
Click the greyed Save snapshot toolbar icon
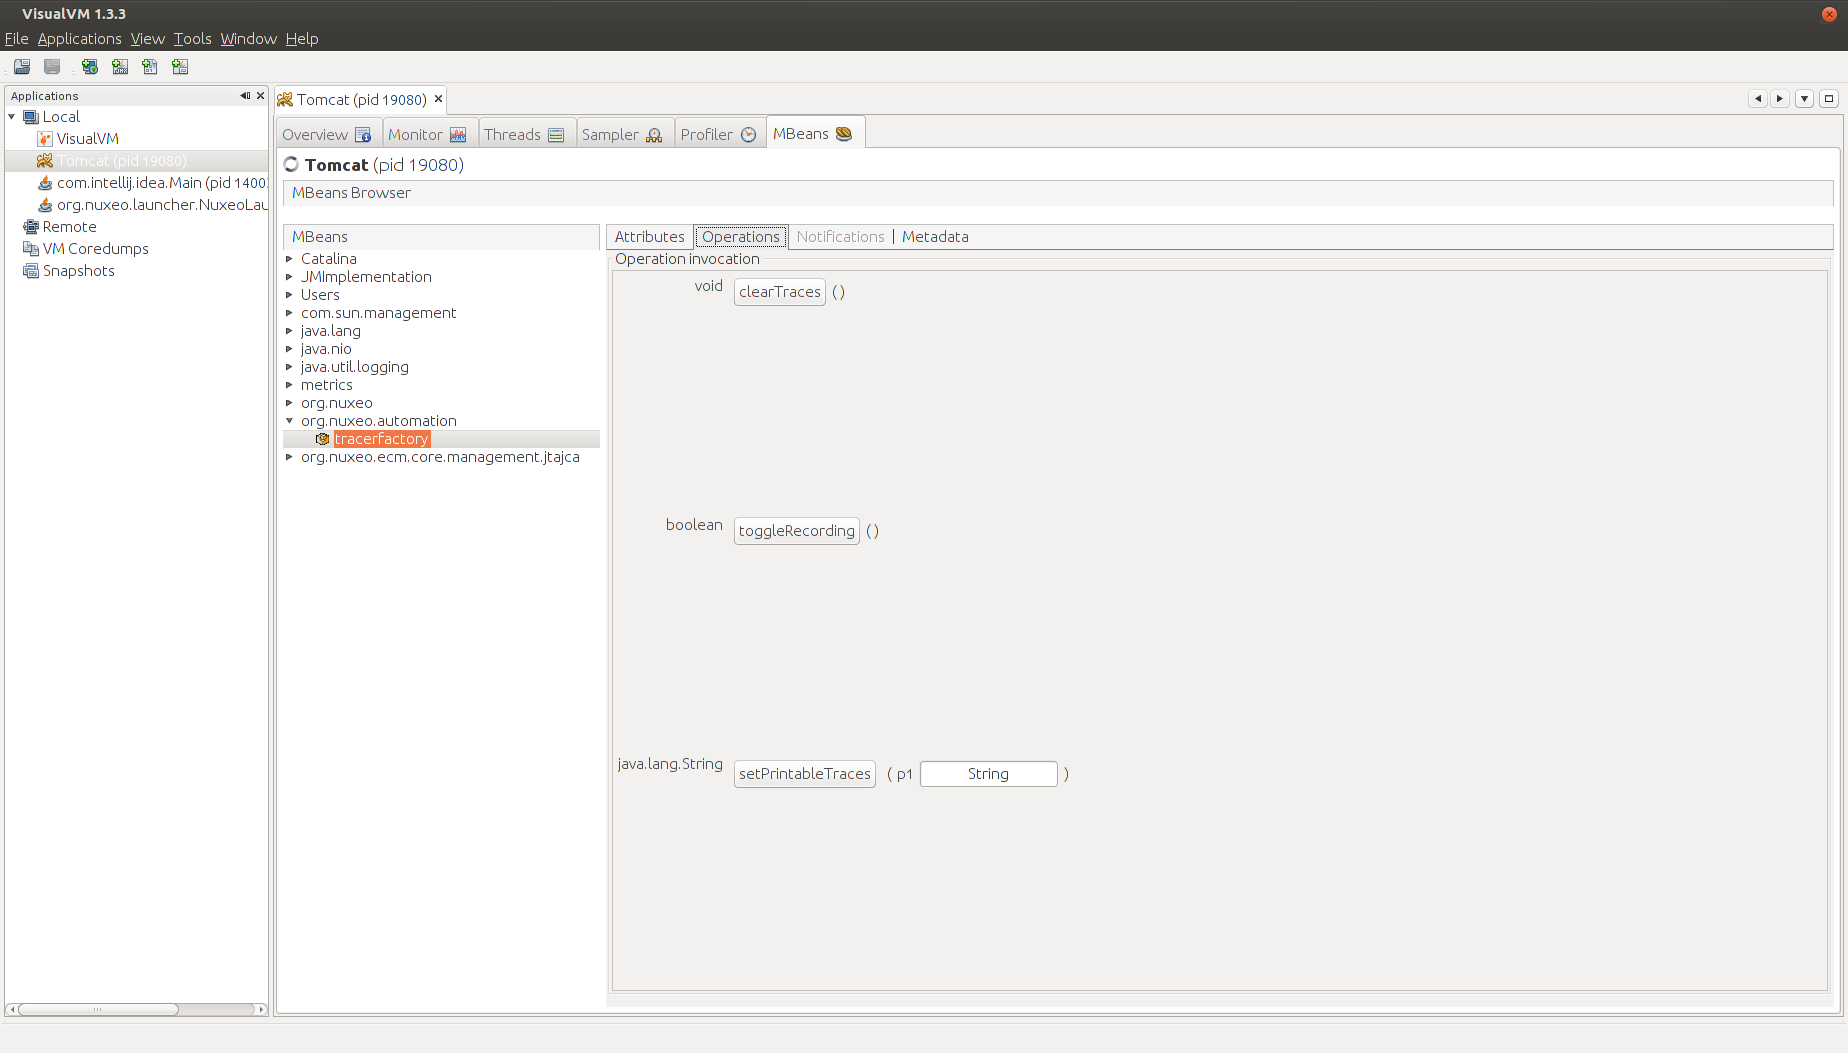coord(52,67)
